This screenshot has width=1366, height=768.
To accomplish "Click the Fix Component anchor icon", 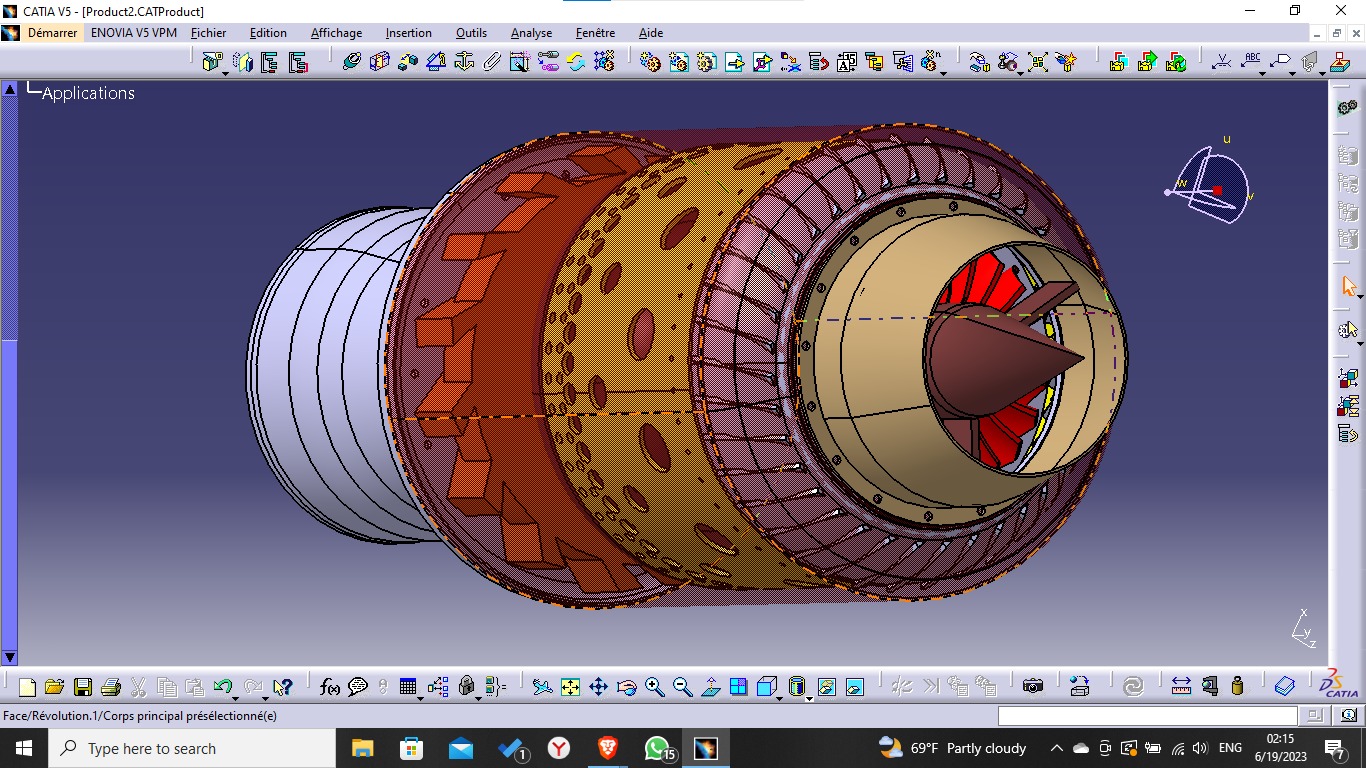I will [464, 62].
